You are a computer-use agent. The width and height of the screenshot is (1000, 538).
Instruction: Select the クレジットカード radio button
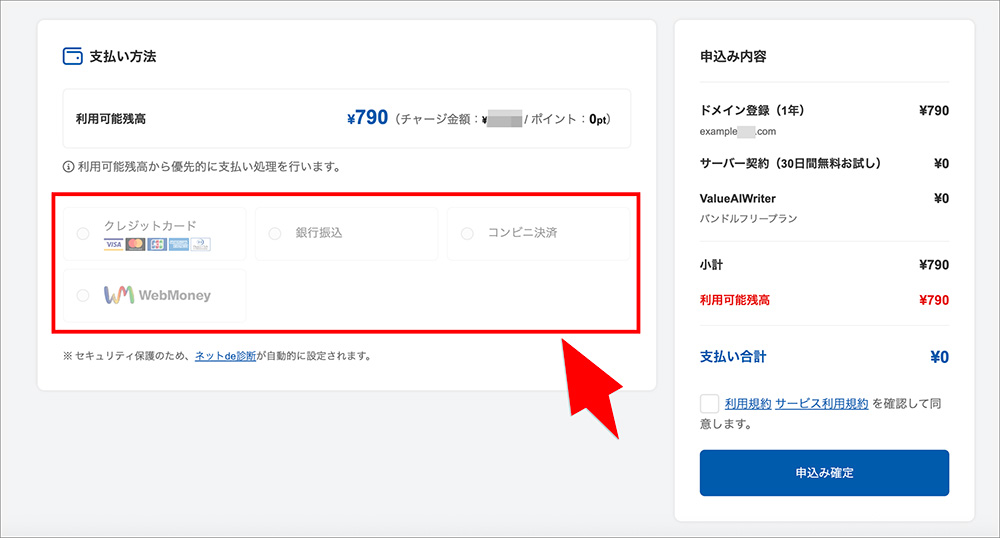pos(83,234)
